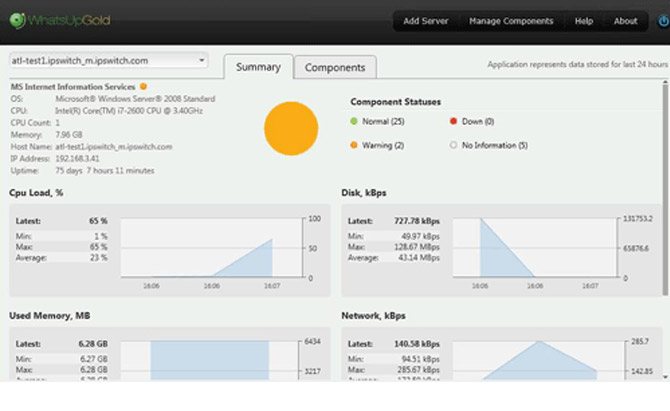Click the Cpu Load Average 23 % value
The image size is (670, 411).
coord(99,258)
